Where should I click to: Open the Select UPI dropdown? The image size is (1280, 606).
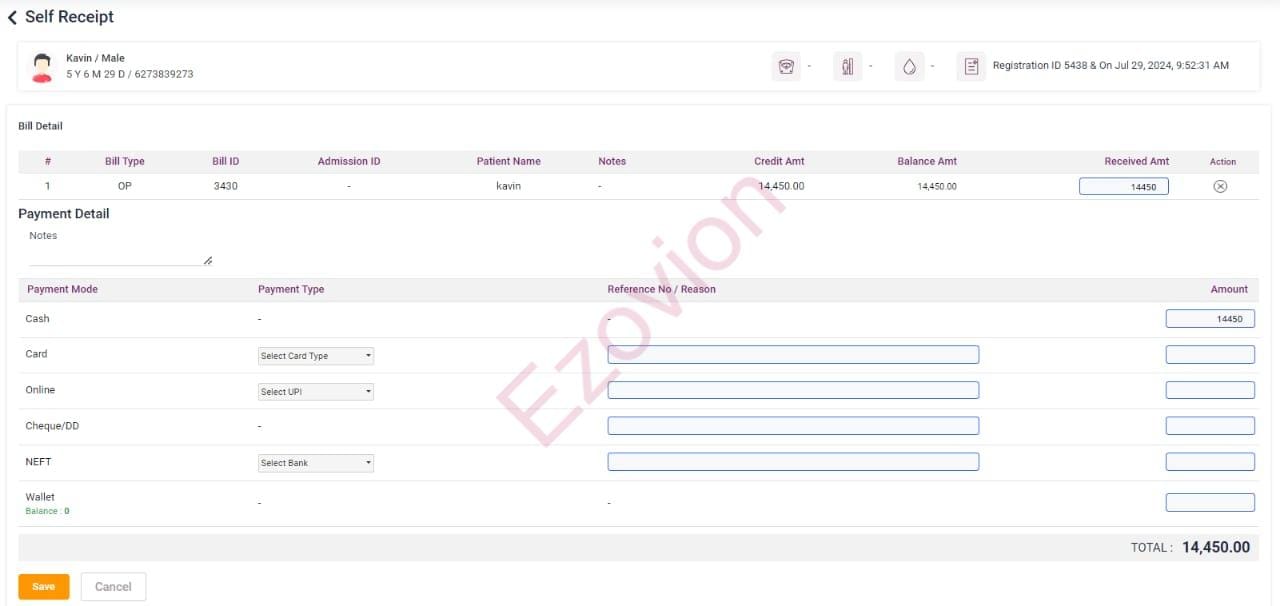tap(315, 392)
